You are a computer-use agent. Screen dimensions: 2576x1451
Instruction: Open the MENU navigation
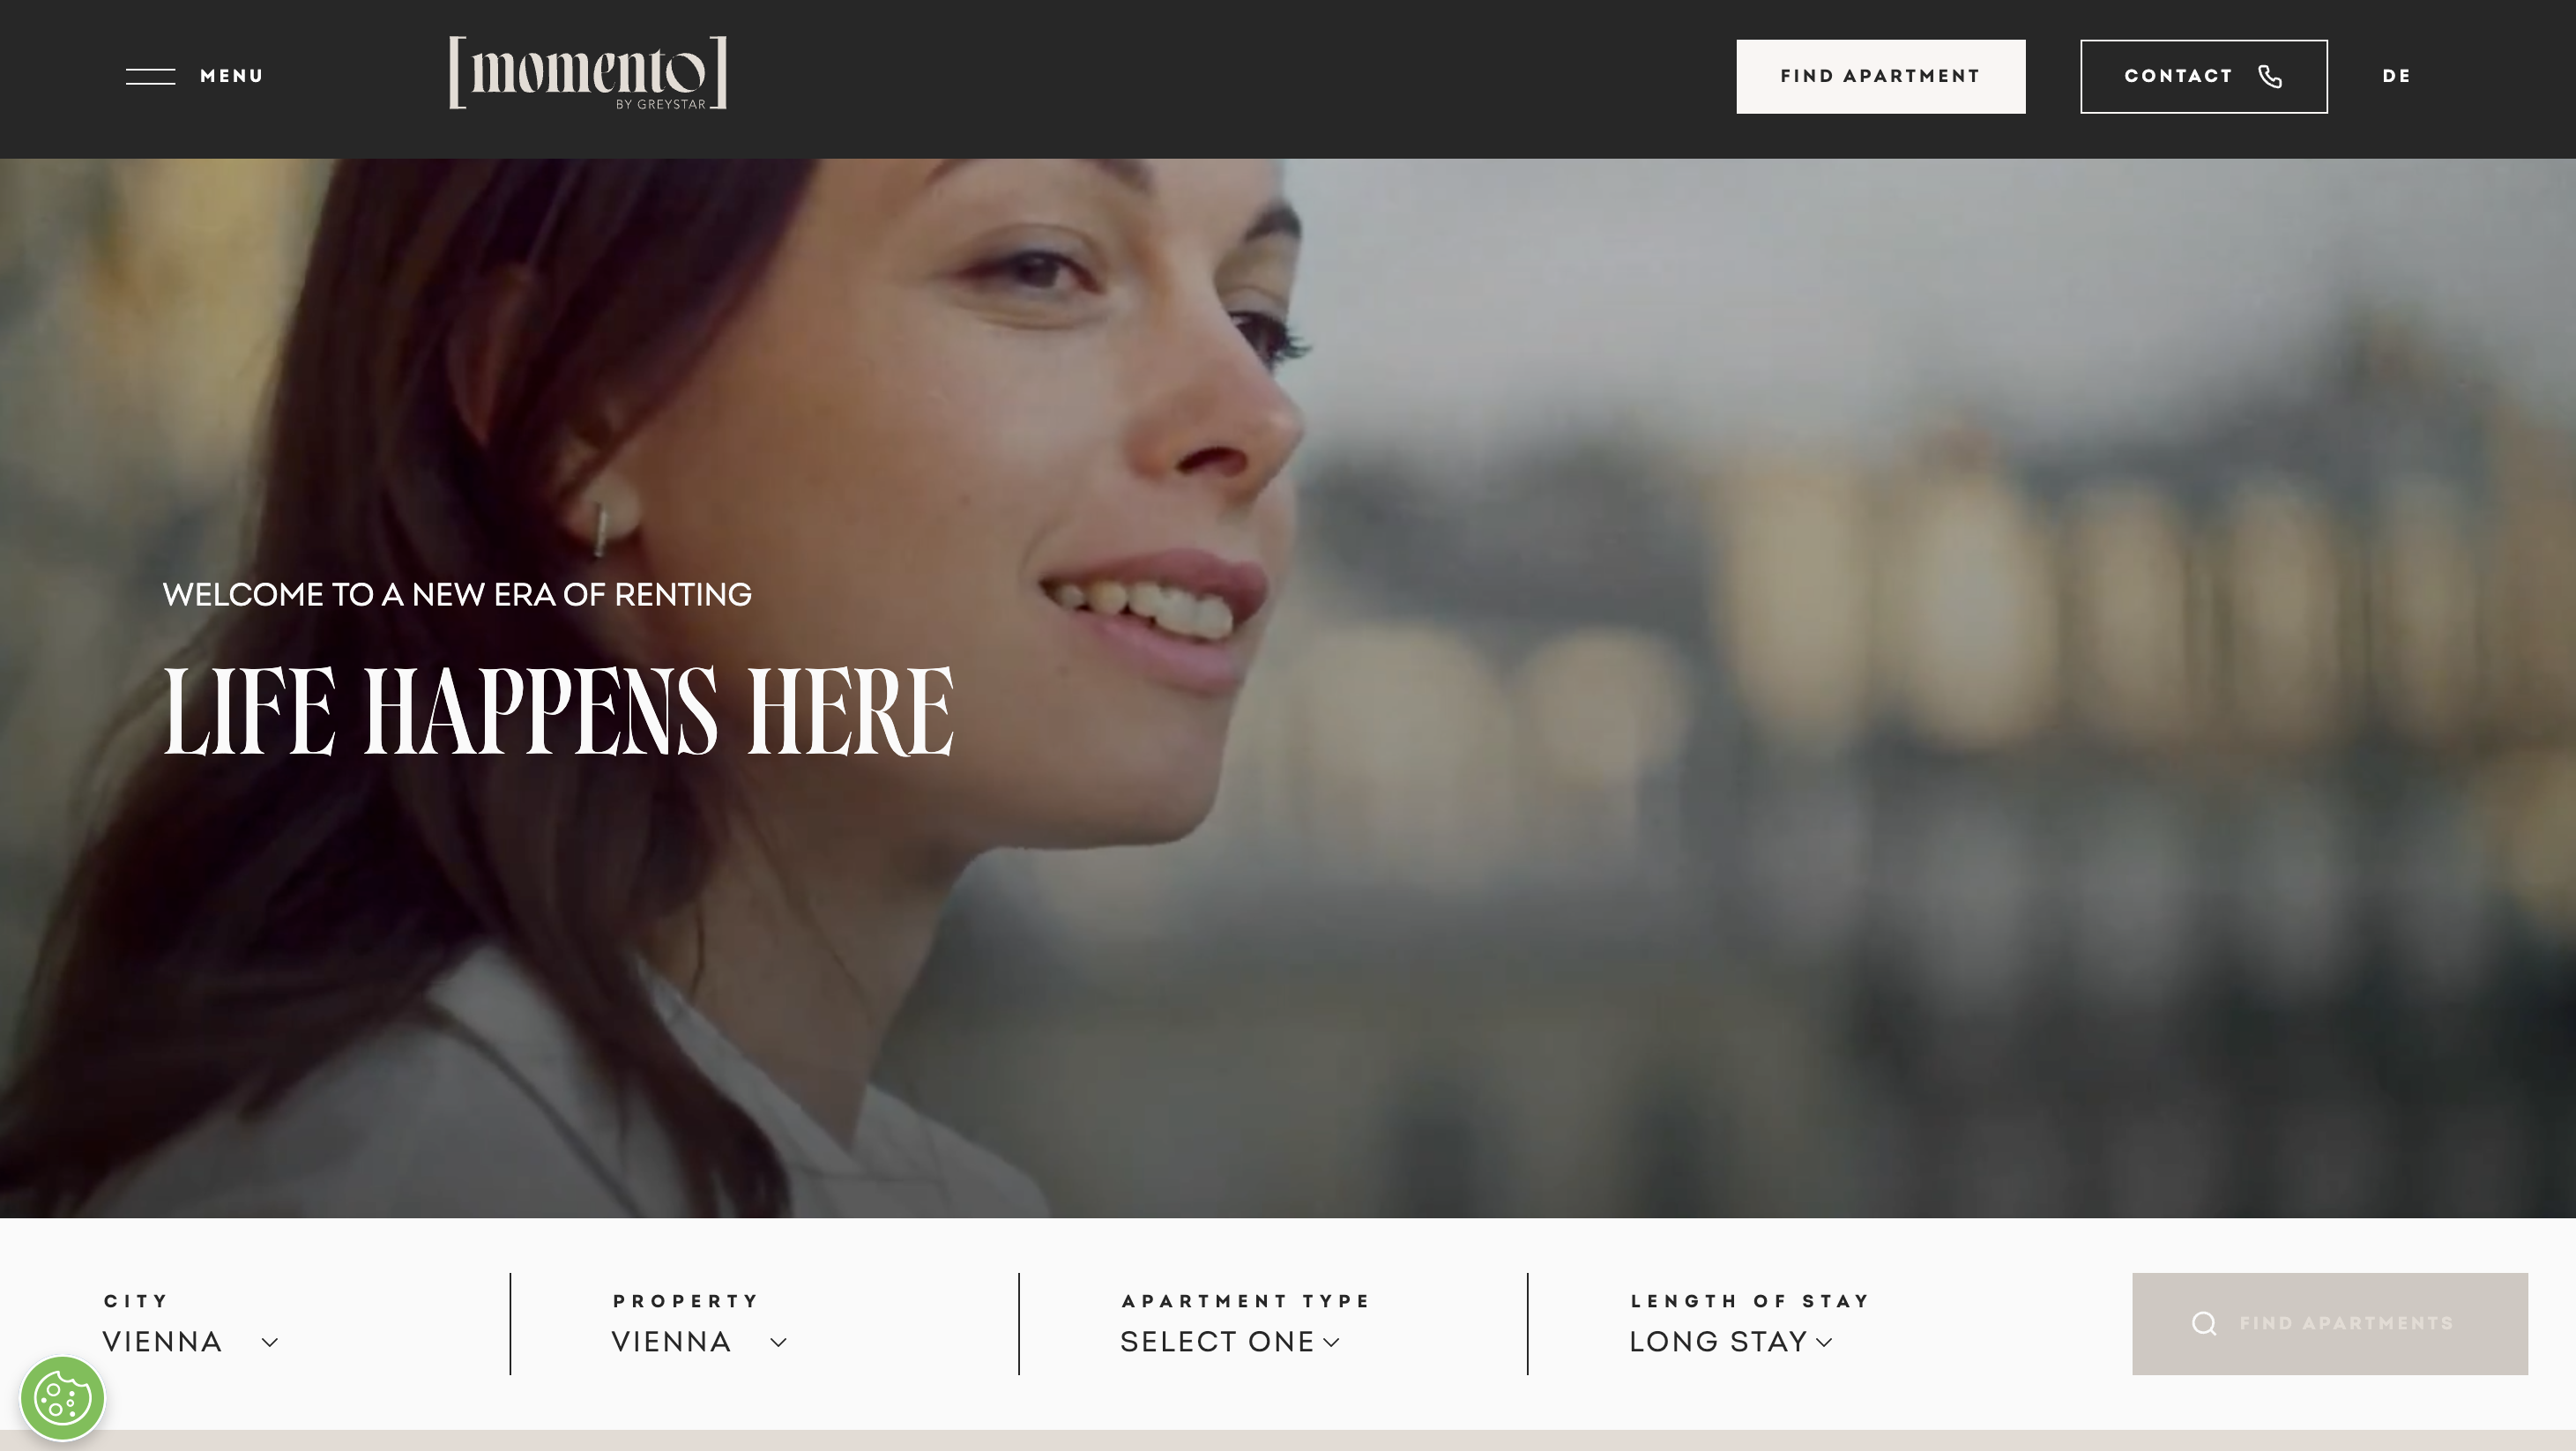pyautogui.click(x=231, y=76)
